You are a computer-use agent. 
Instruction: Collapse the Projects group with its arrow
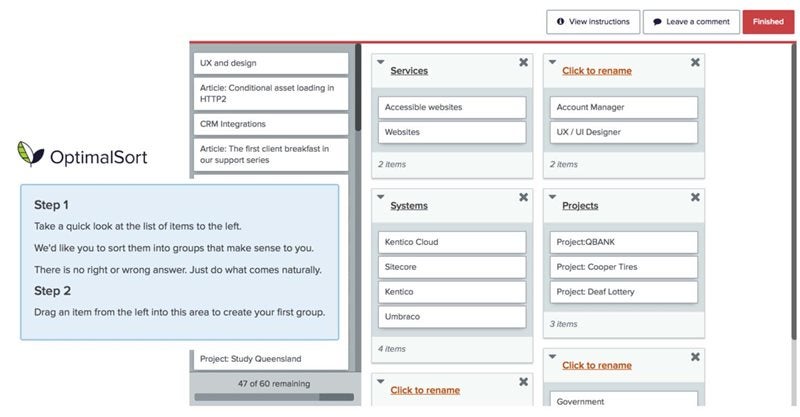[x=552, y=197]
